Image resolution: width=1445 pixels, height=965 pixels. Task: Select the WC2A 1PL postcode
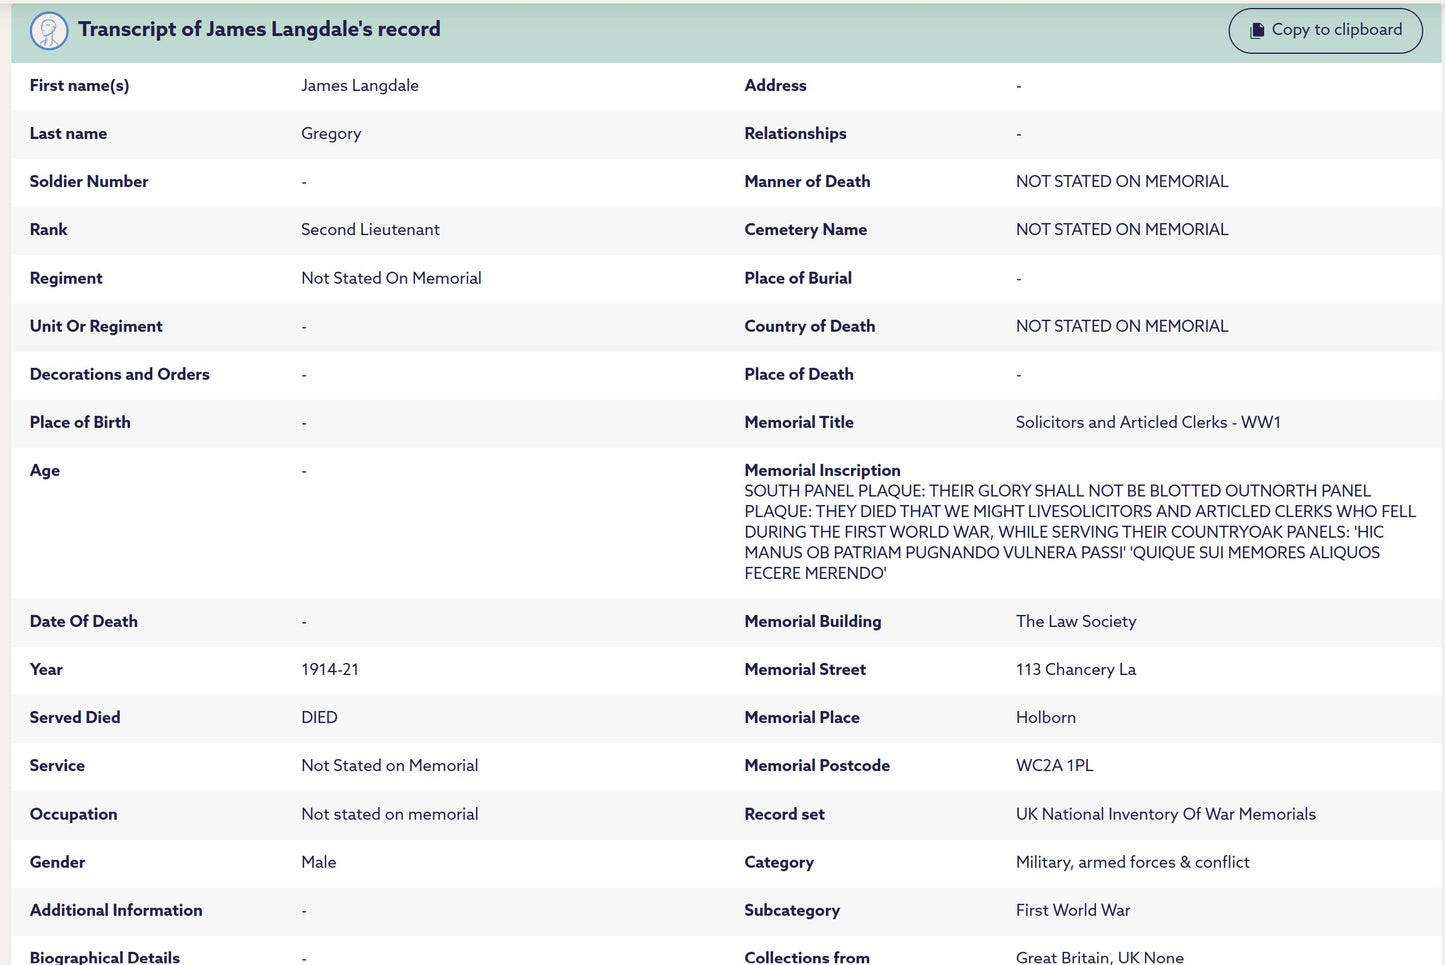(x=1054, y=766)
